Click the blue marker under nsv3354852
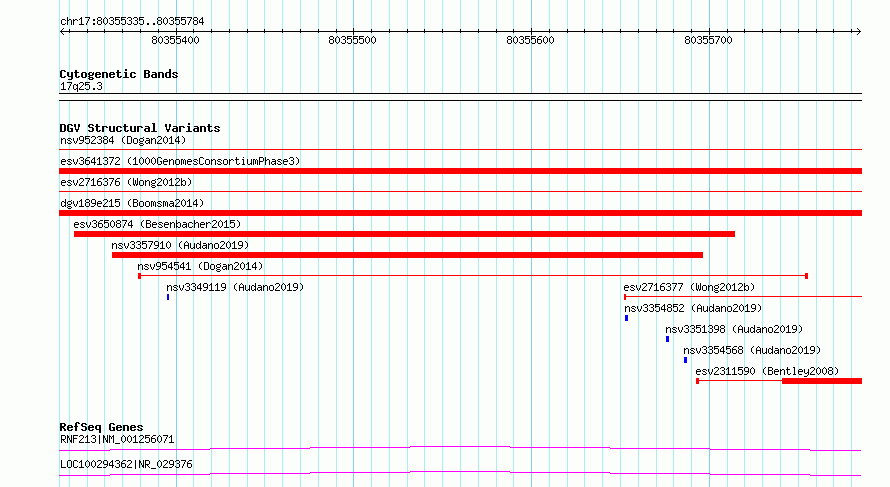 click(x=627, y=318)
